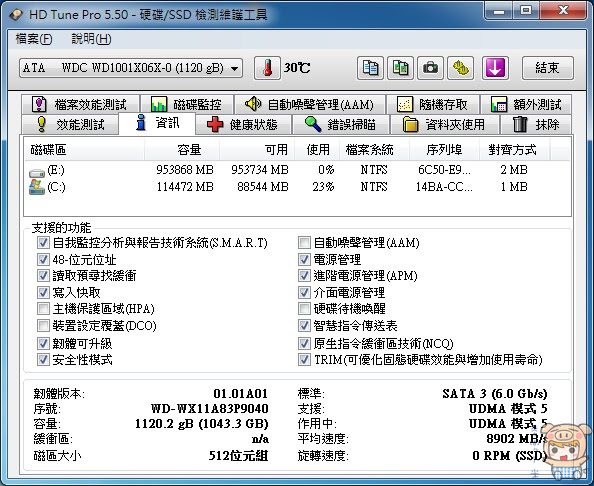
Task: Copy info to clipboard icon
Action: 370,68
